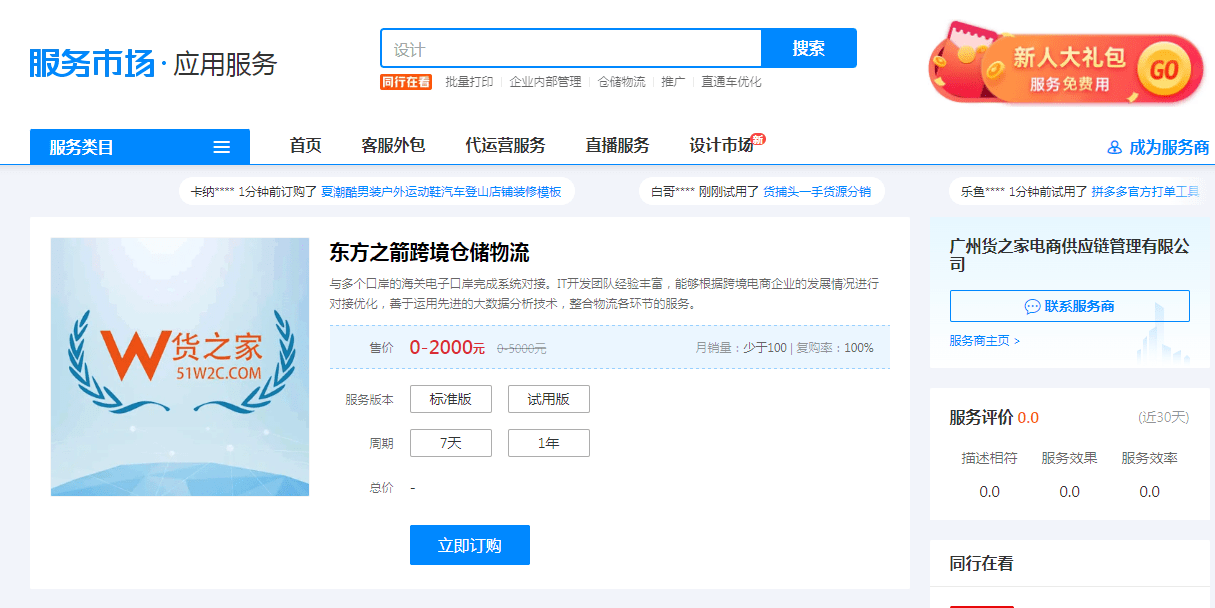Click the 仓储物流 suggested search
The height and width of the screenshot is (608, 1215).
click(x=622, y=82)
